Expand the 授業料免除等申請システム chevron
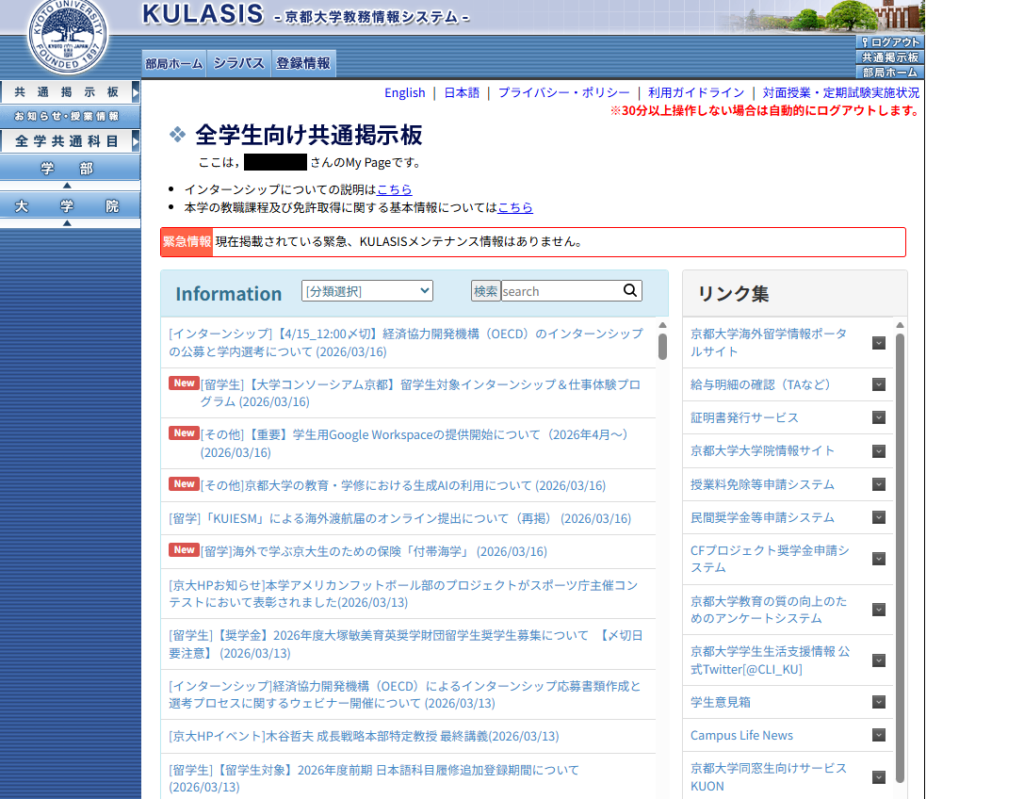This screenshot has width=1024, height=799. tap(878, 485)
